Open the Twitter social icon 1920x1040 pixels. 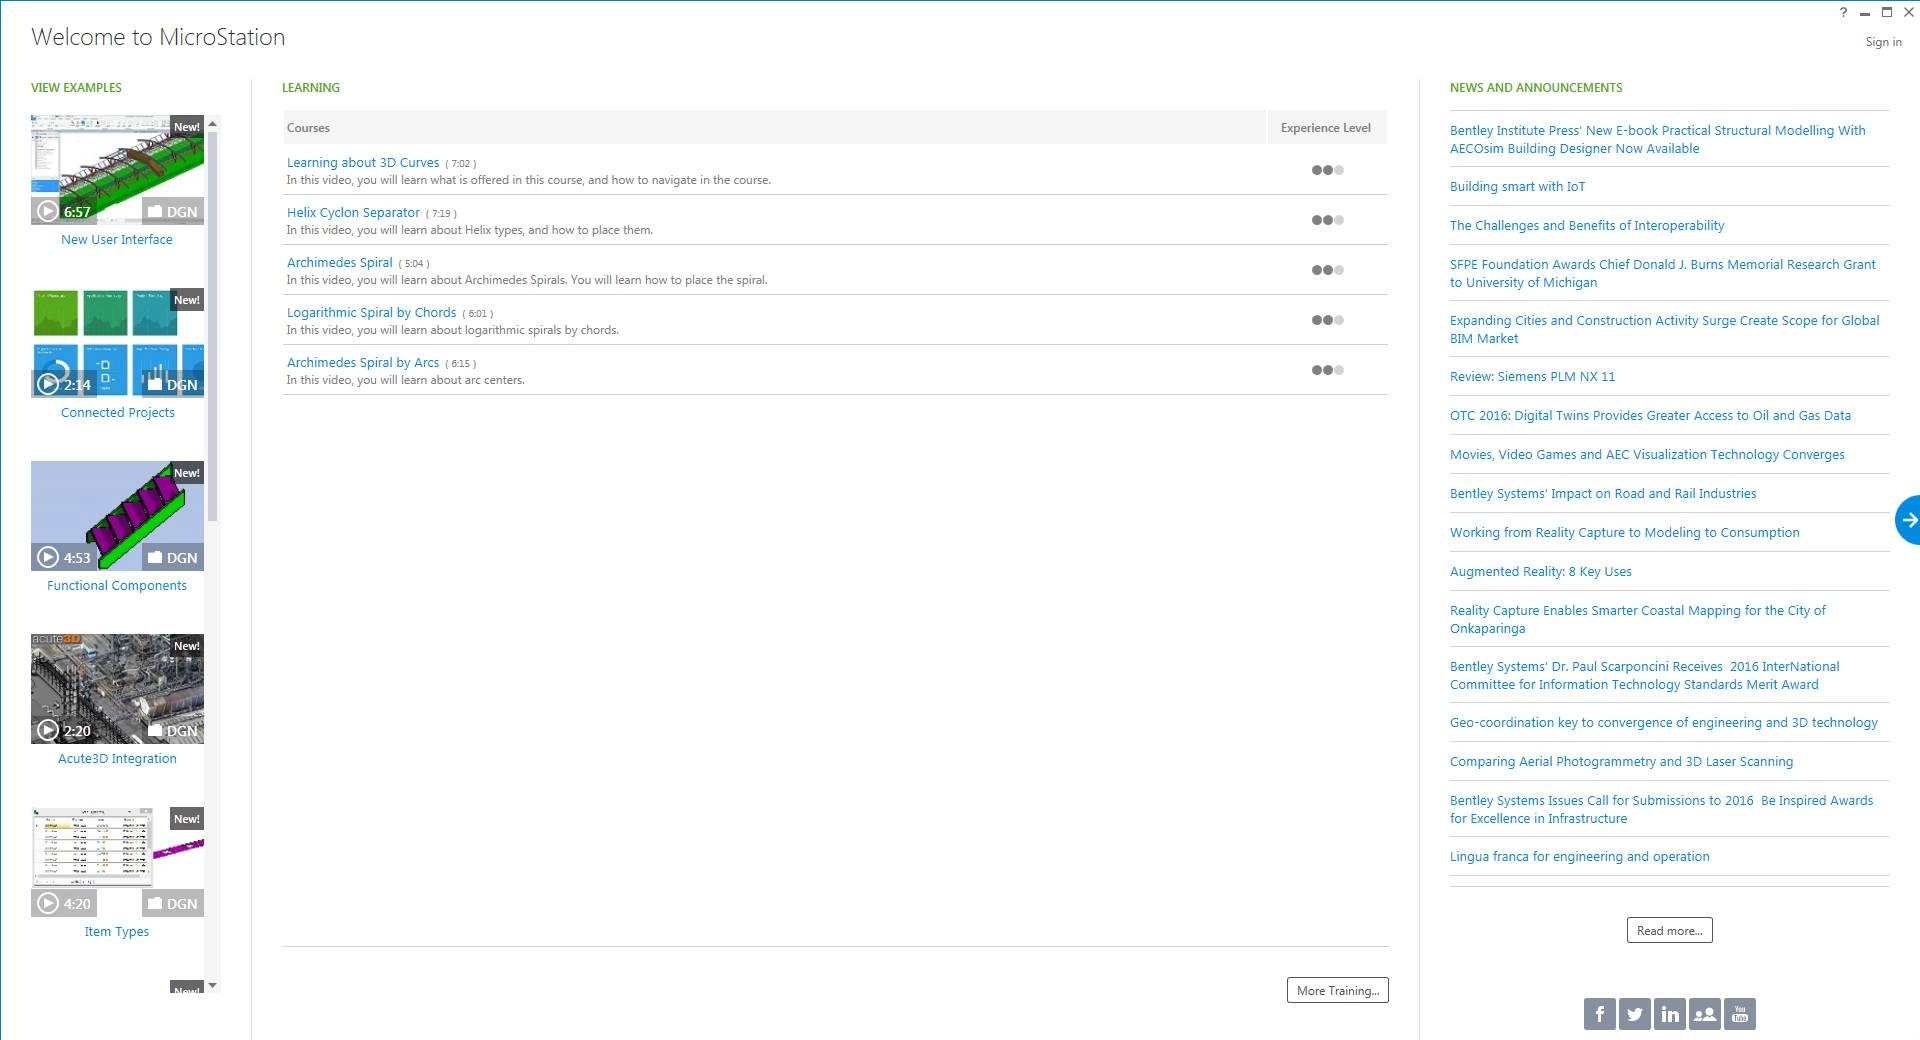1634,1014
